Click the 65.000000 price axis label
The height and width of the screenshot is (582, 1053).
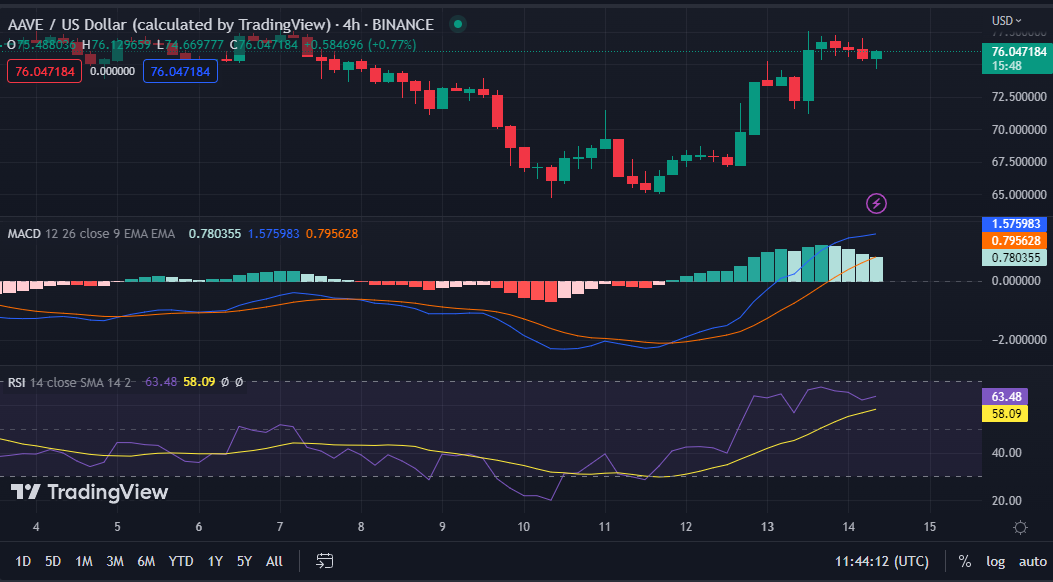(1019, 195)
